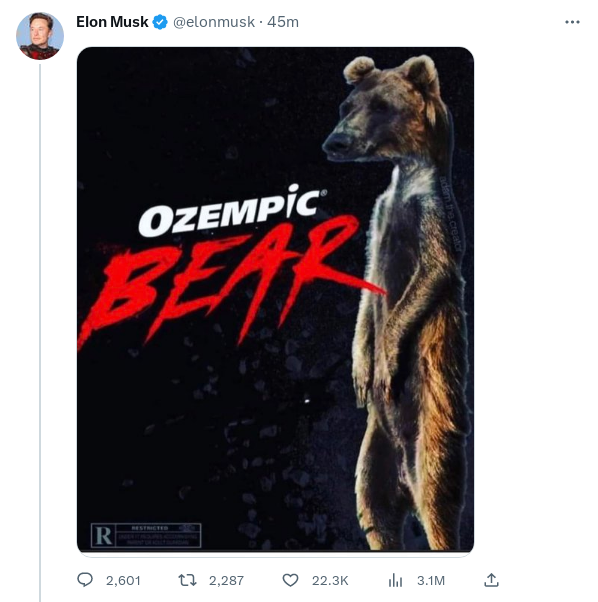598x602 pixels.
Task: Click the R restricted rating box in poster
Action: (146, 535)
